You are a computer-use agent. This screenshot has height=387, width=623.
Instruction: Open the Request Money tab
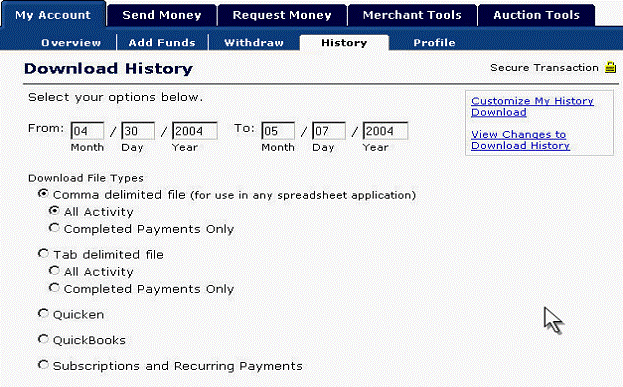point(282,15)
